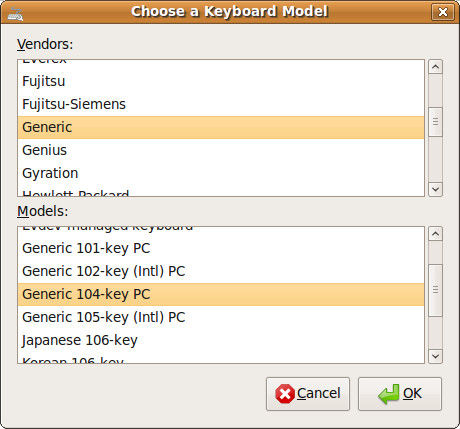Image resolution: width=460 pixels, height=429 pixels.
Task: Select Generic 104-key PC model
Action: (x=221, y=294)
